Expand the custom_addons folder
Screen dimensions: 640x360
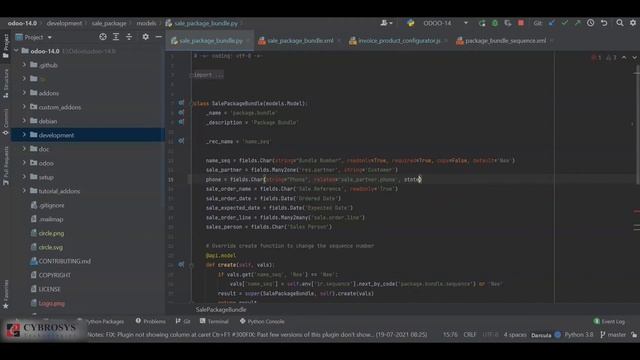[24, 107]
